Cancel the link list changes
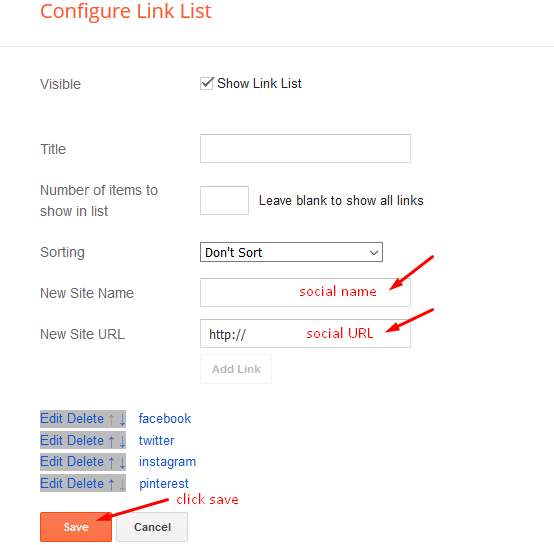The height and width of the screenshot is (545, 554). pyautogui.click(x=152, y=527)
